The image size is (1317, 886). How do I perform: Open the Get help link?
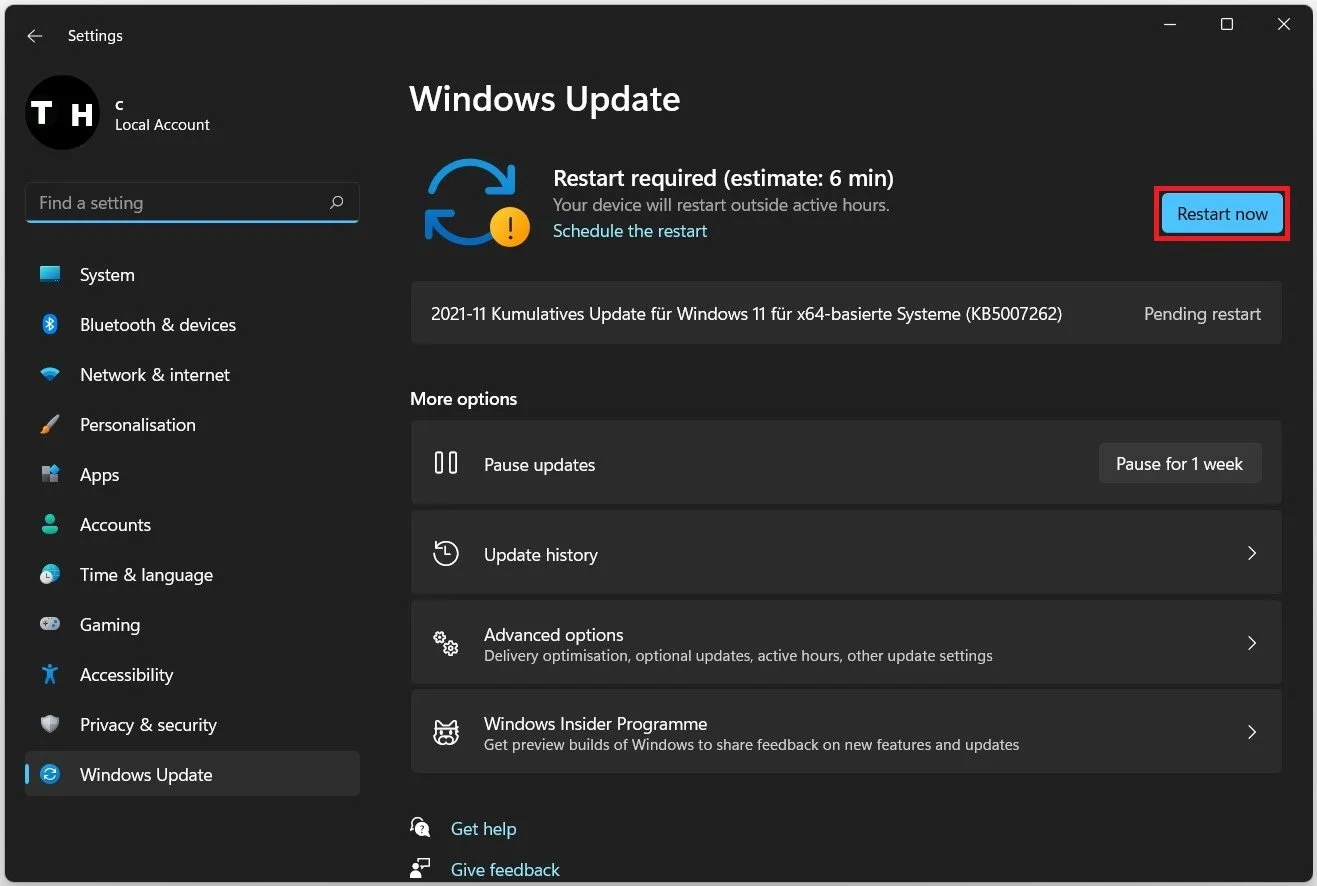pos(483,828)
